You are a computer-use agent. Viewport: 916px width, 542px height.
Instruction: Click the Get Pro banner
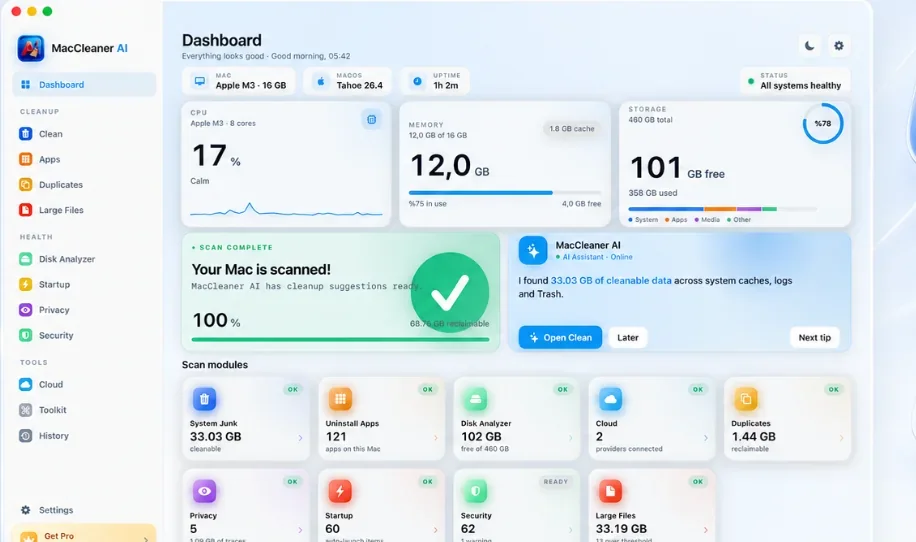click(x=84, y=534)
